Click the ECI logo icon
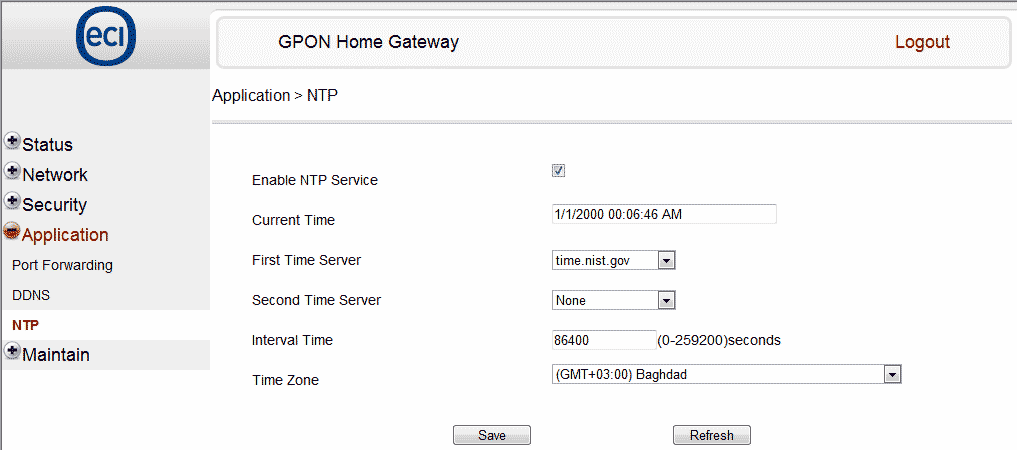This screenshot has width=1017, height=450. pos(105,39)
